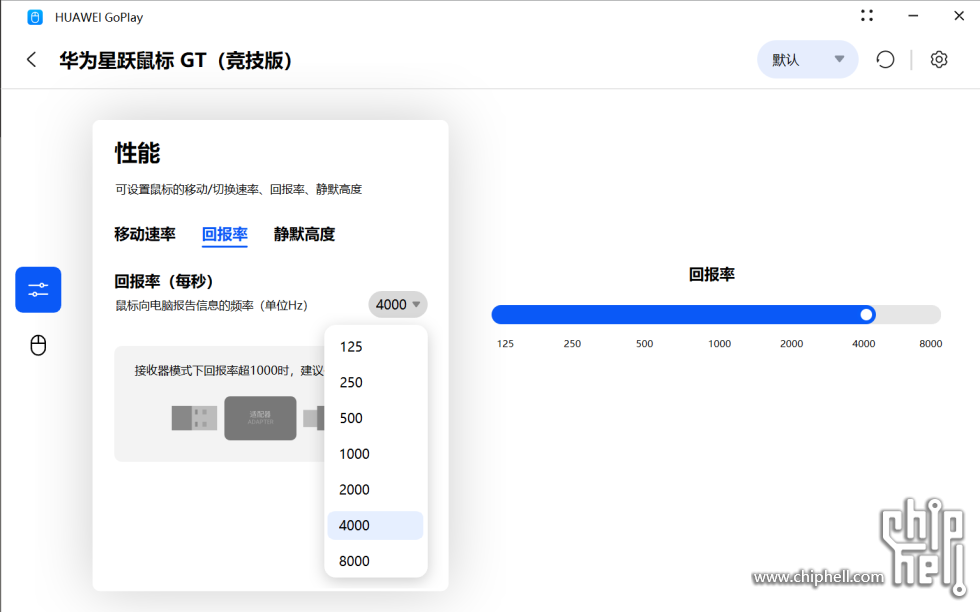Minimize the HUAWEI GoPlay window
The image size is (980, 612).
pyautogui.click(x=913, y=16)
